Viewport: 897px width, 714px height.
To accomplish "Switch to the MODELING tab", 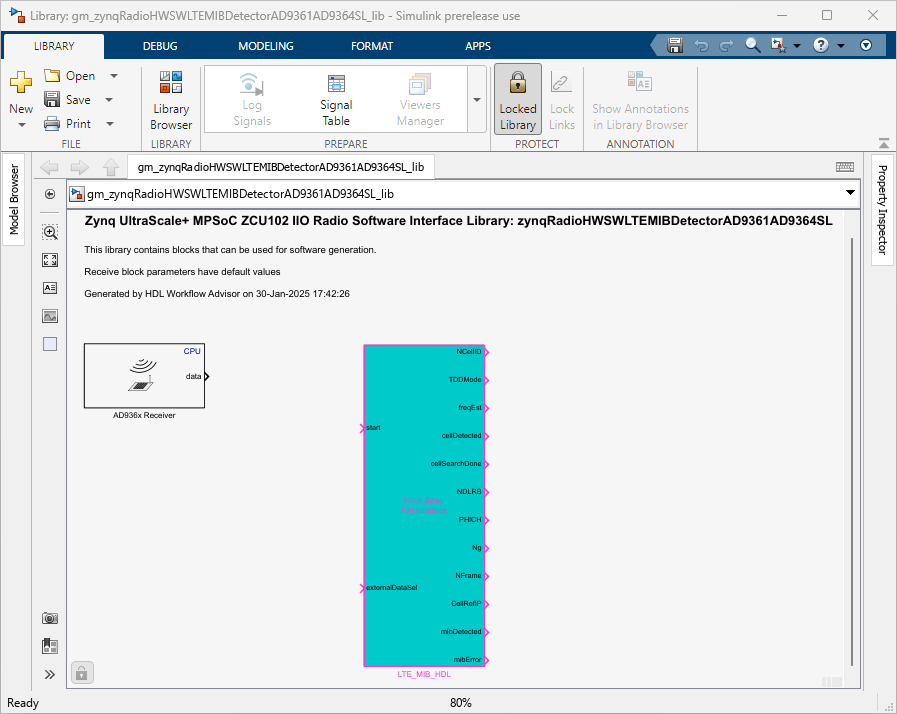I will (x=266, y=46).
